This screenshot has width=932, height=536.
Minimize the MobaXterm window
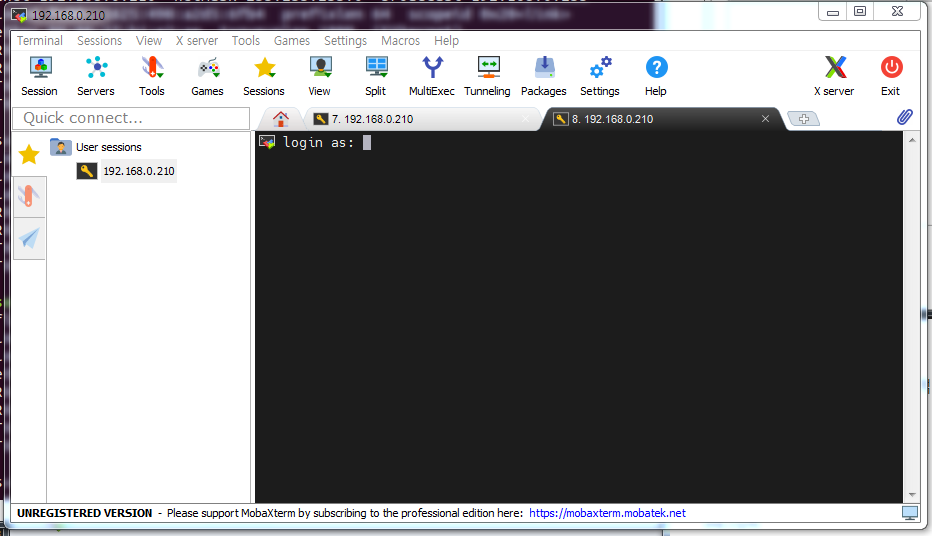pos(833,12)
